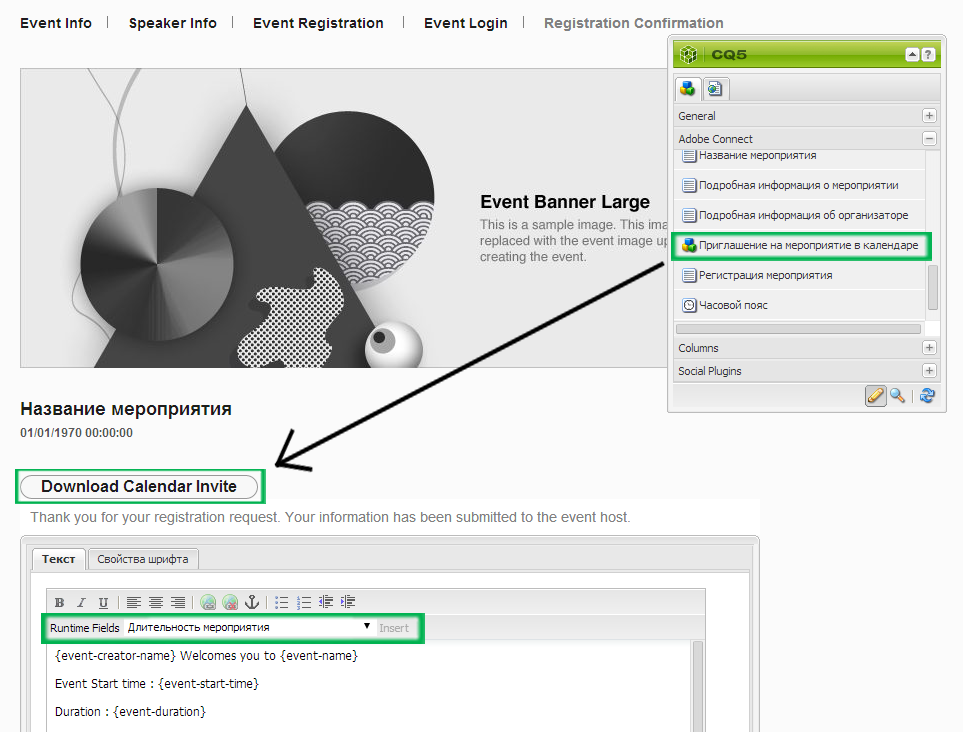Toggle bold formatting in the text editor

point(60,602)
